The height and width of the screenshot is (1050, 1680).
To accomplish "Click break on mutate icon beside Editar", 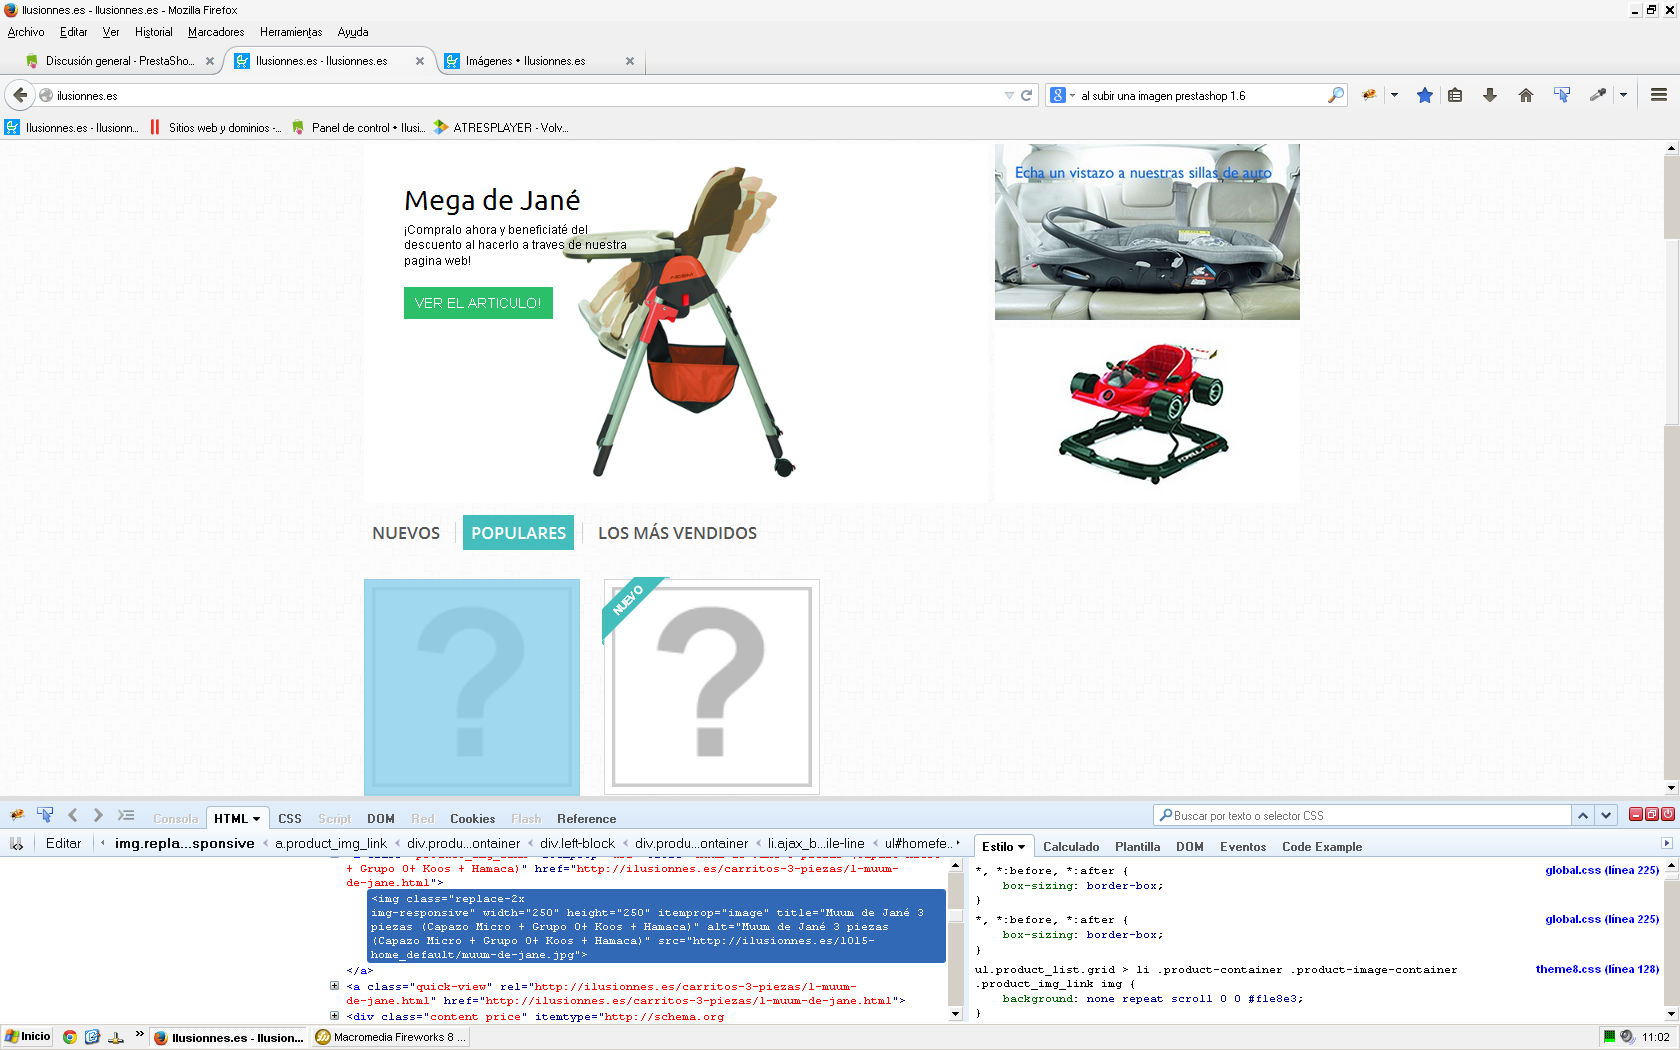I will 17,844.
